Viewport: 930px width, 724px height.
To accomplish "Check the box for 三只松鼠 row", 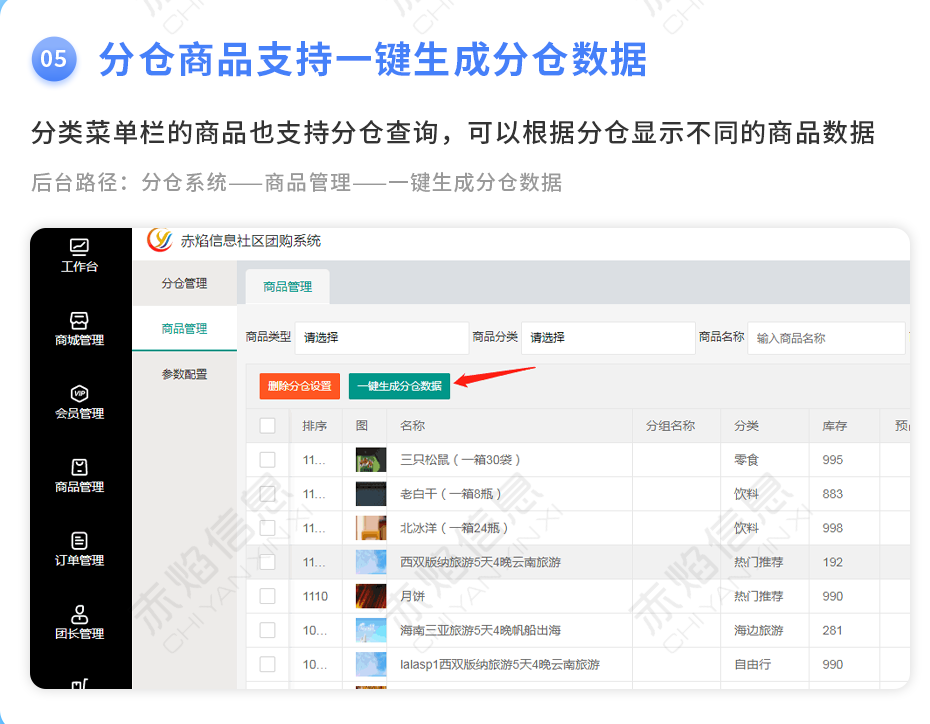I will (x=267, y=460).
